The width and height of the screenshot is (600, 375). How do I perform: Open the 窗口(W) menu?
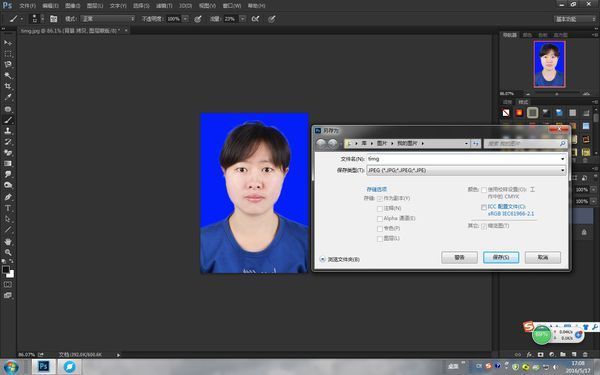(232, 6)
